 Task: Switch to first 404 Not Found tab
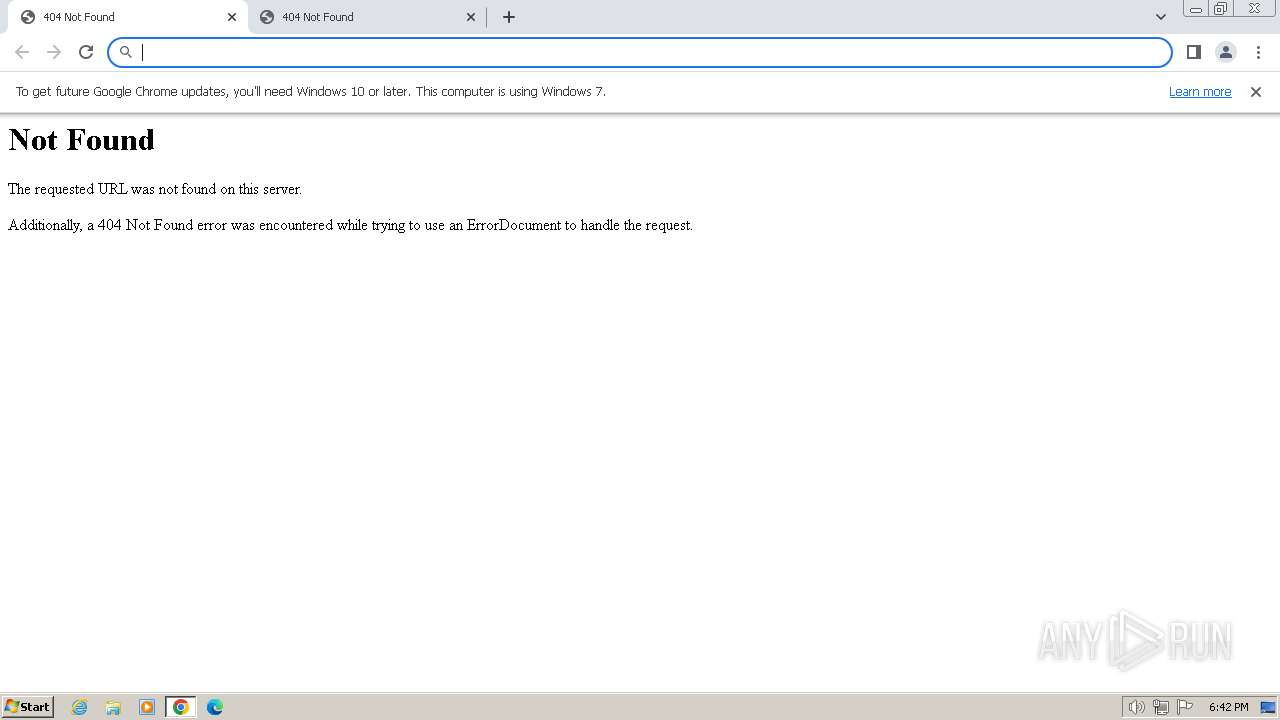click(127, 17)
